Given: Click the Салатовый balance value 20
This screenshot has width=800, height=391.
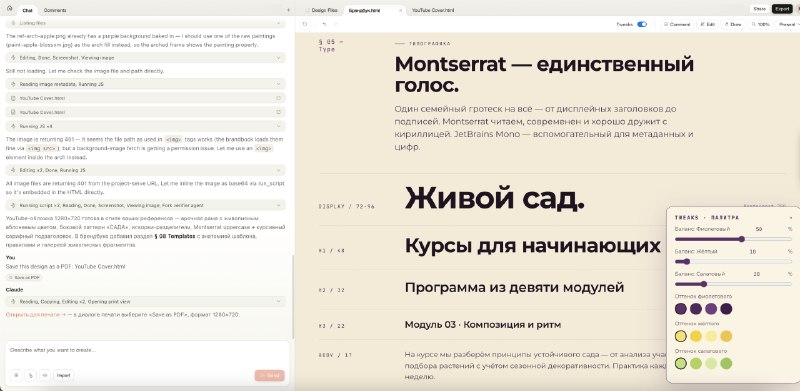Looking at the screenshot, I should 757,274.
